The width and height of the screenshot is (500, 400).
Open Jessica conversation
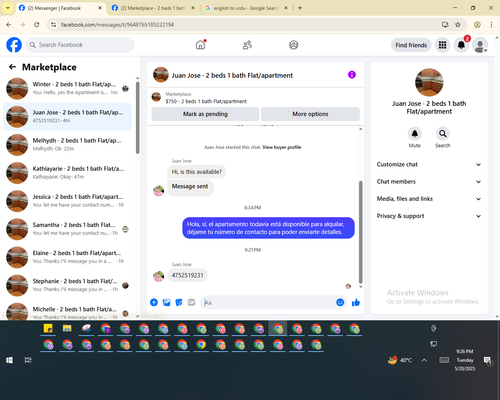coord(67,201)
